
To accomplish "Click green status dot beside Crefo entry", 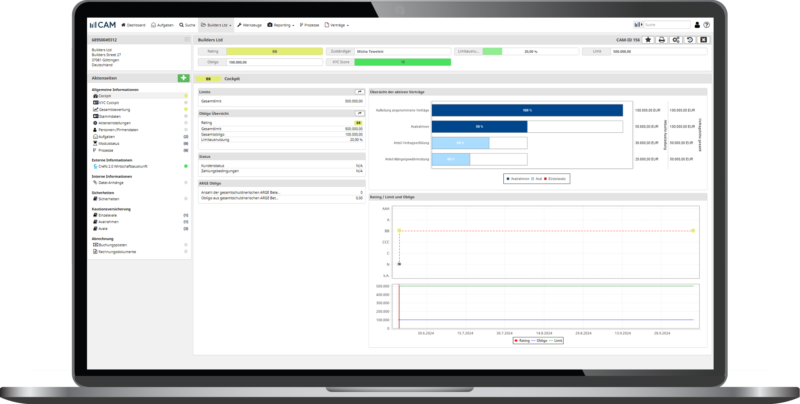I will tap(186, 166).
